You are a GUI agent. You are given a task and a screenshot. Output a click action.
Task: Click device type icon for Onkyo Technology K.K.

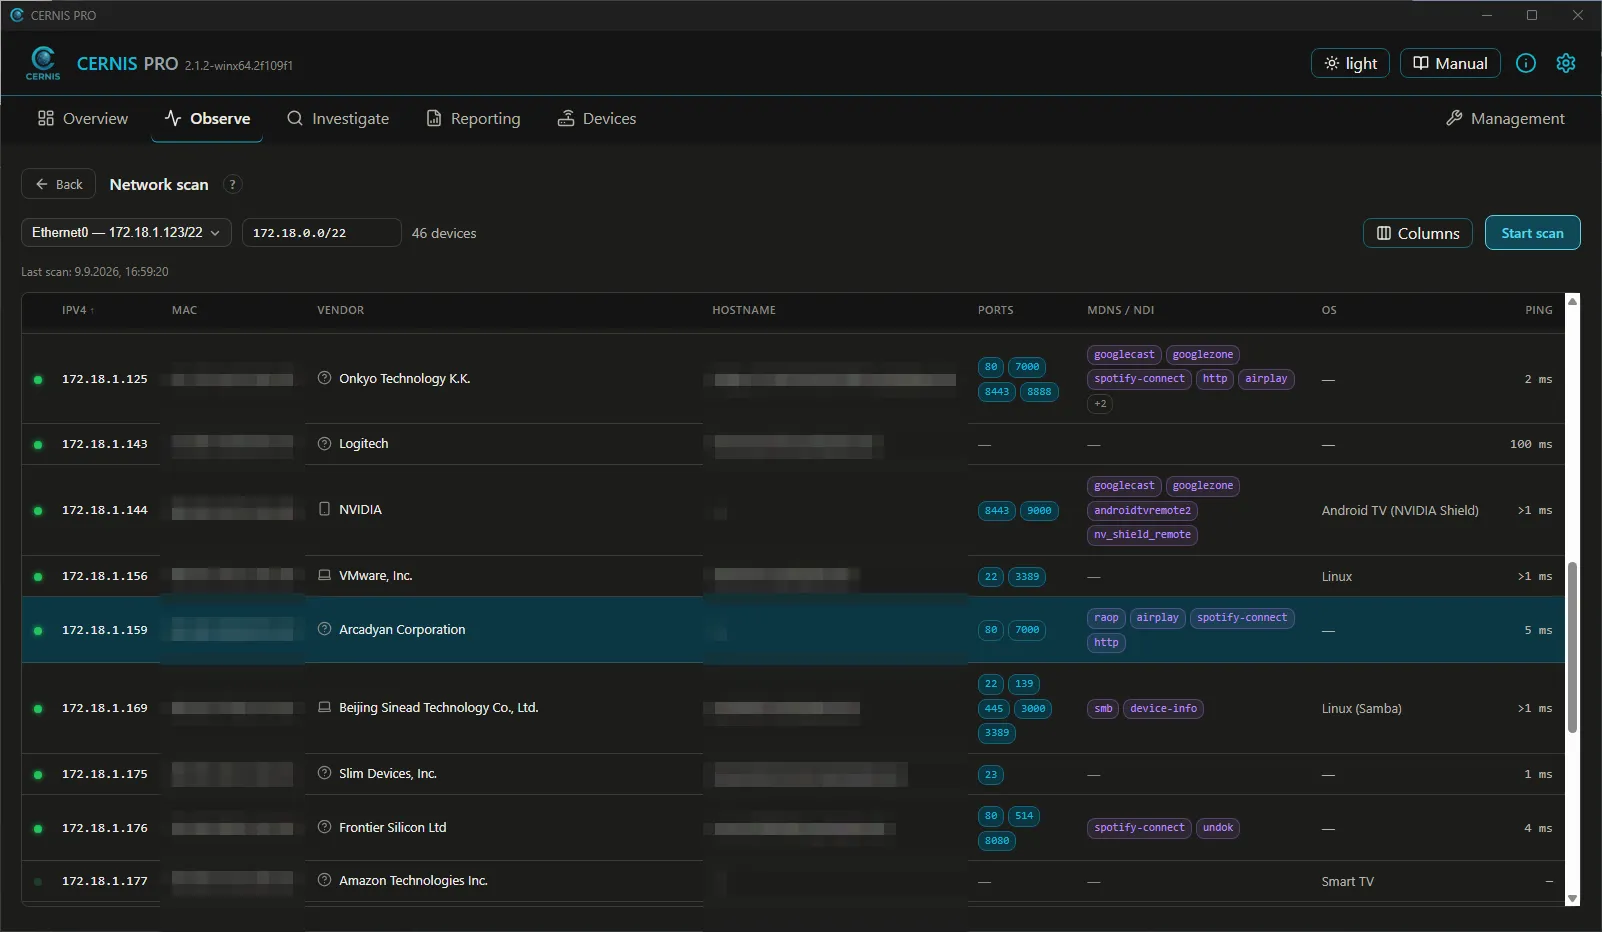pos(324,378)
